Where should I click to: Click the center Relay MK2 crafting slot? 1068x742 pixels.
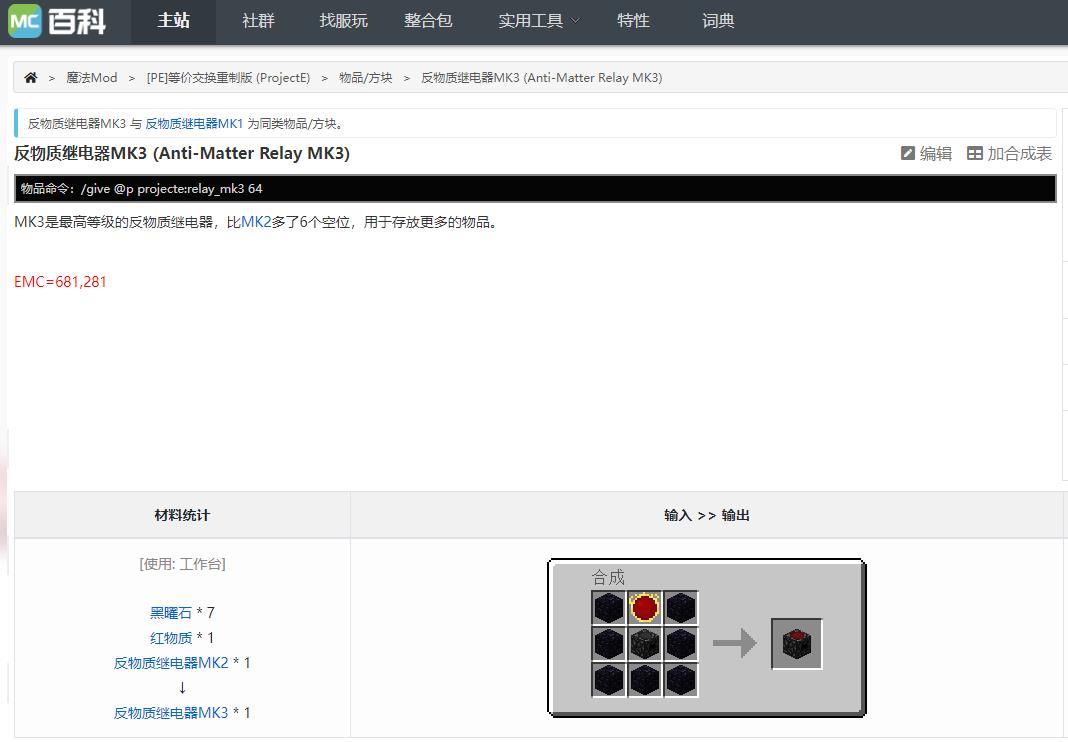(644, 643)
